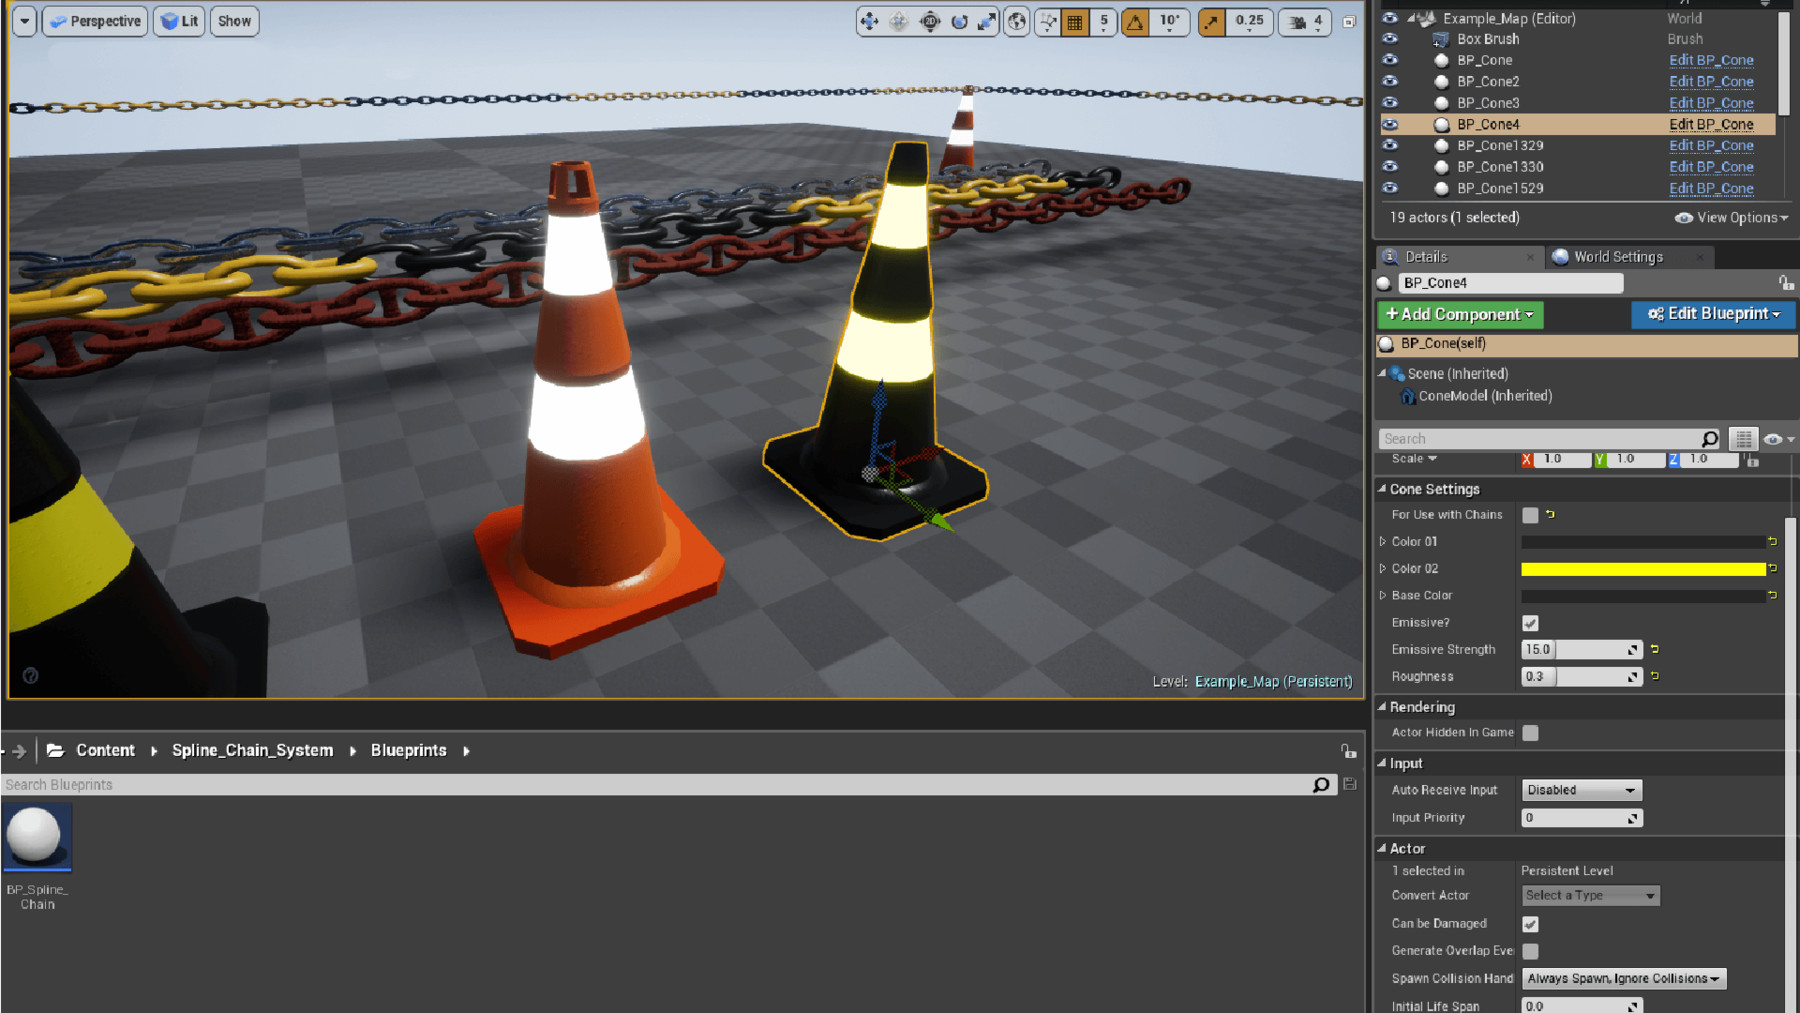Select the Rotate tool
Screen dimensions: 1800x1013
[960, 21]
